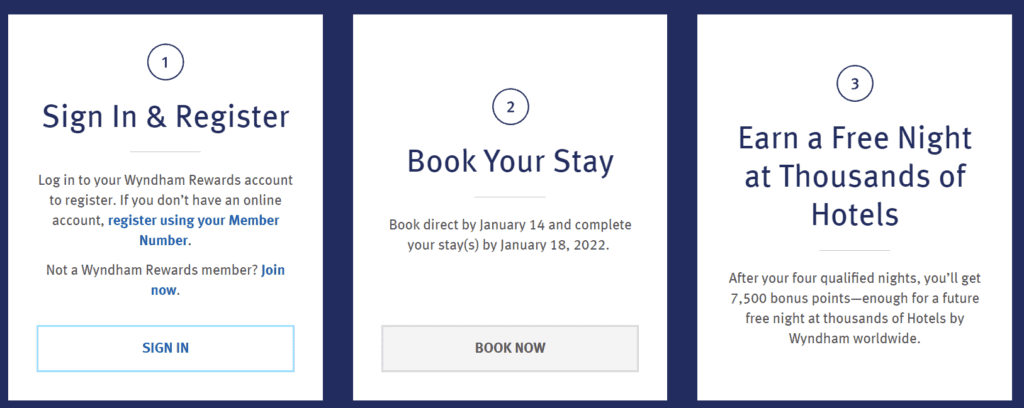Screen dimensions: 1024x408
Task: Click divider line under Book Your Stay
Action: pos(509,196)
